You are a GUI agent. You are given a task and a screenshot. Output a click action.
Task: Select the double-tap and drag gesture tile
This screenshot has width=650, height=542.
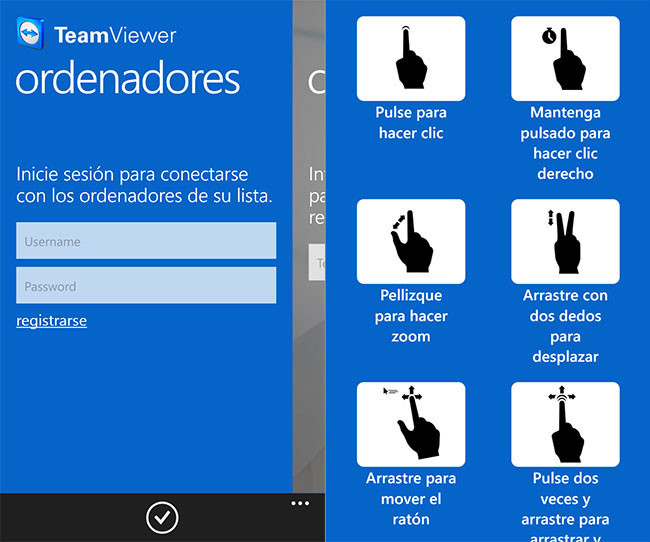[565, 424]
